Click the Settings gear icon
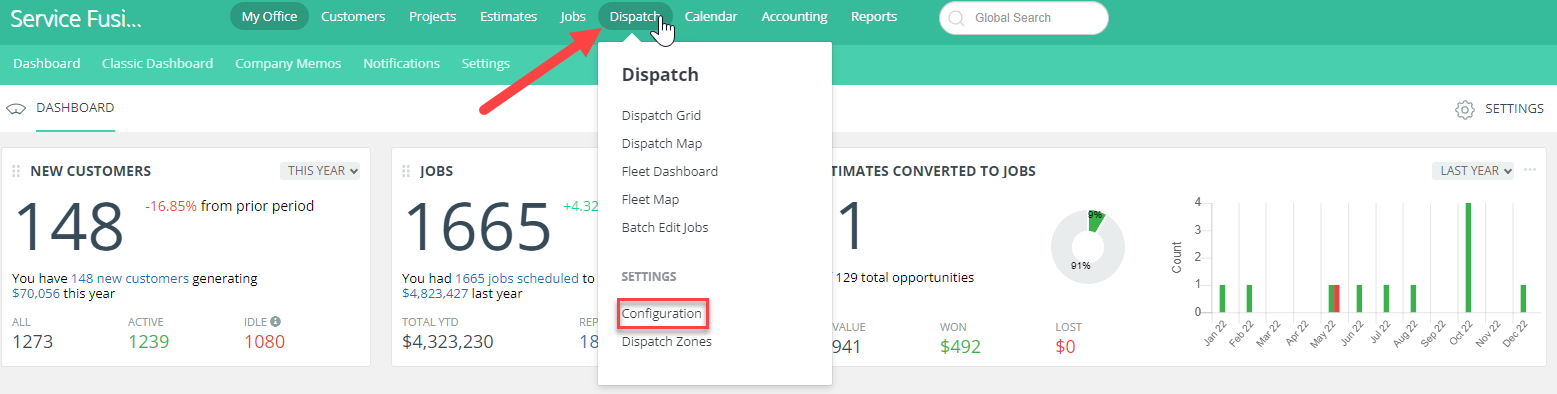Image resolution: width=1557 pixels, height=394 pixels. tap(1465, 109)
